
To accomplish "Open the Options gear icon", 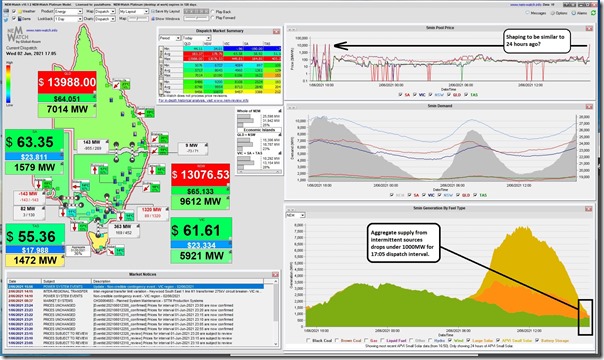I will point(553,13).
